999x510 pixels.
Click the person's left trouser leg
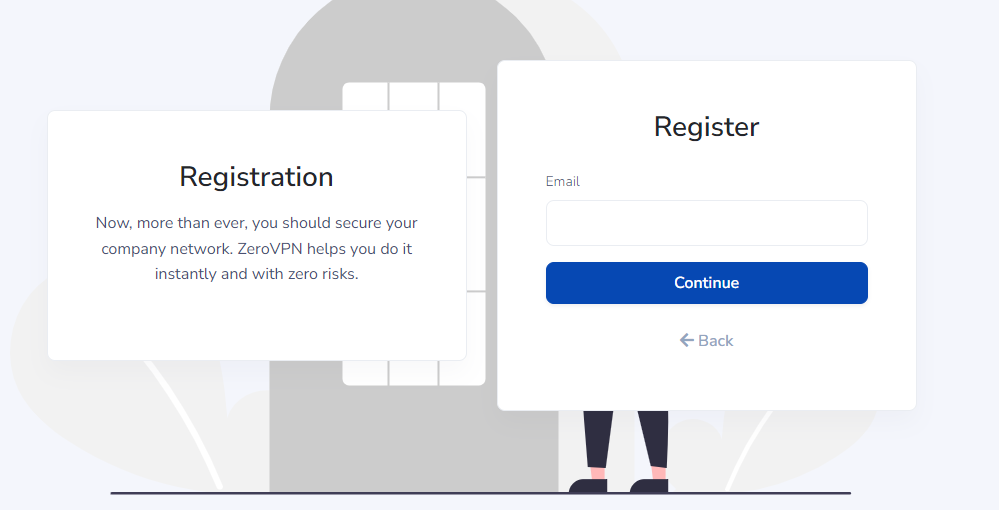click(598, 440)
